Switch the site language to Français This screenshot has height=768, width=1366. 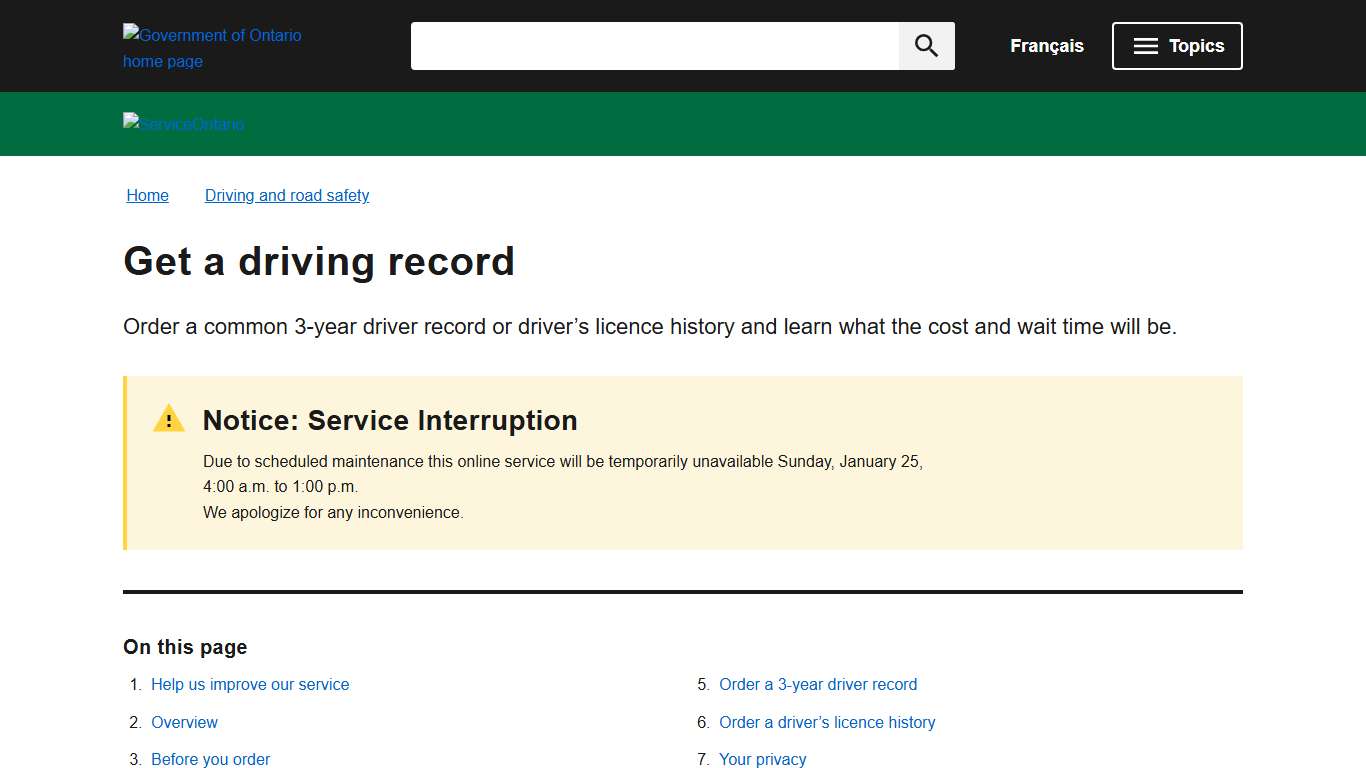pos(1046,46)
